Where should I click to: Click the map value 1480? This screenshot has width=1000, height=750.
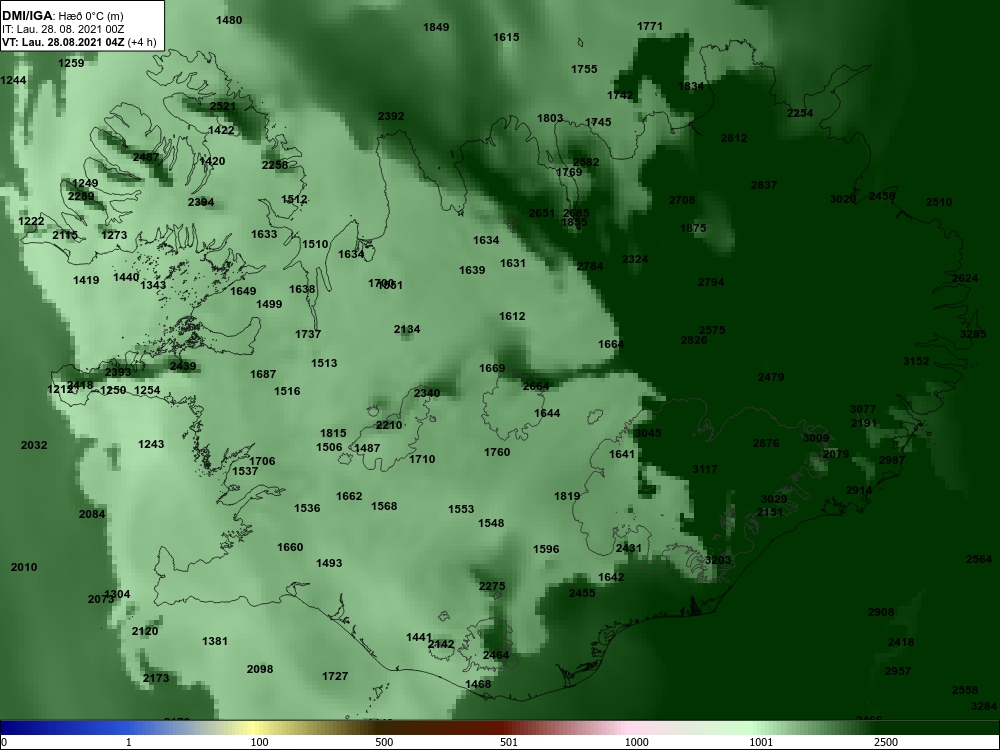(229, 20)
